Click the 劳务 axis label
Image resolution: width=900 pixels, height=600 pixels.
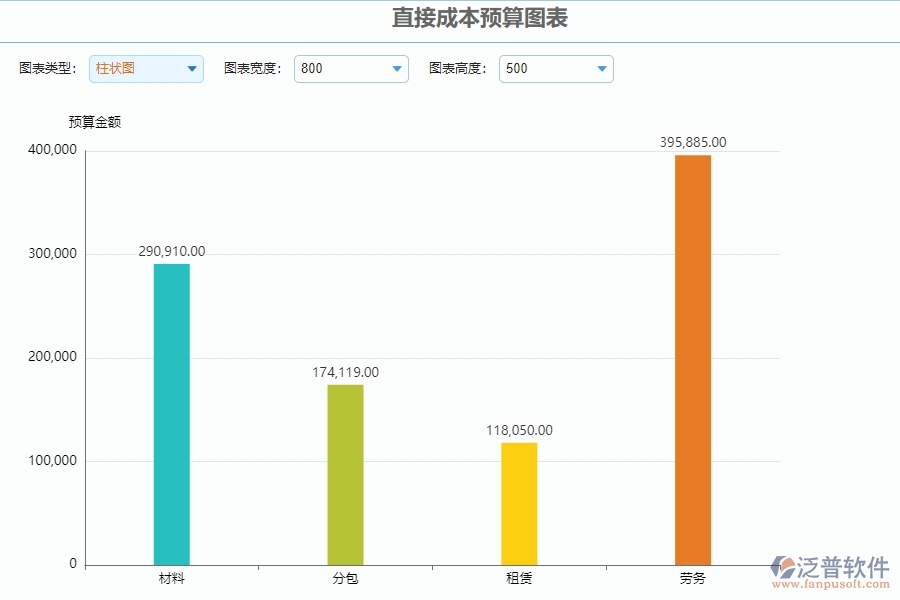click(x=691, y=578)
